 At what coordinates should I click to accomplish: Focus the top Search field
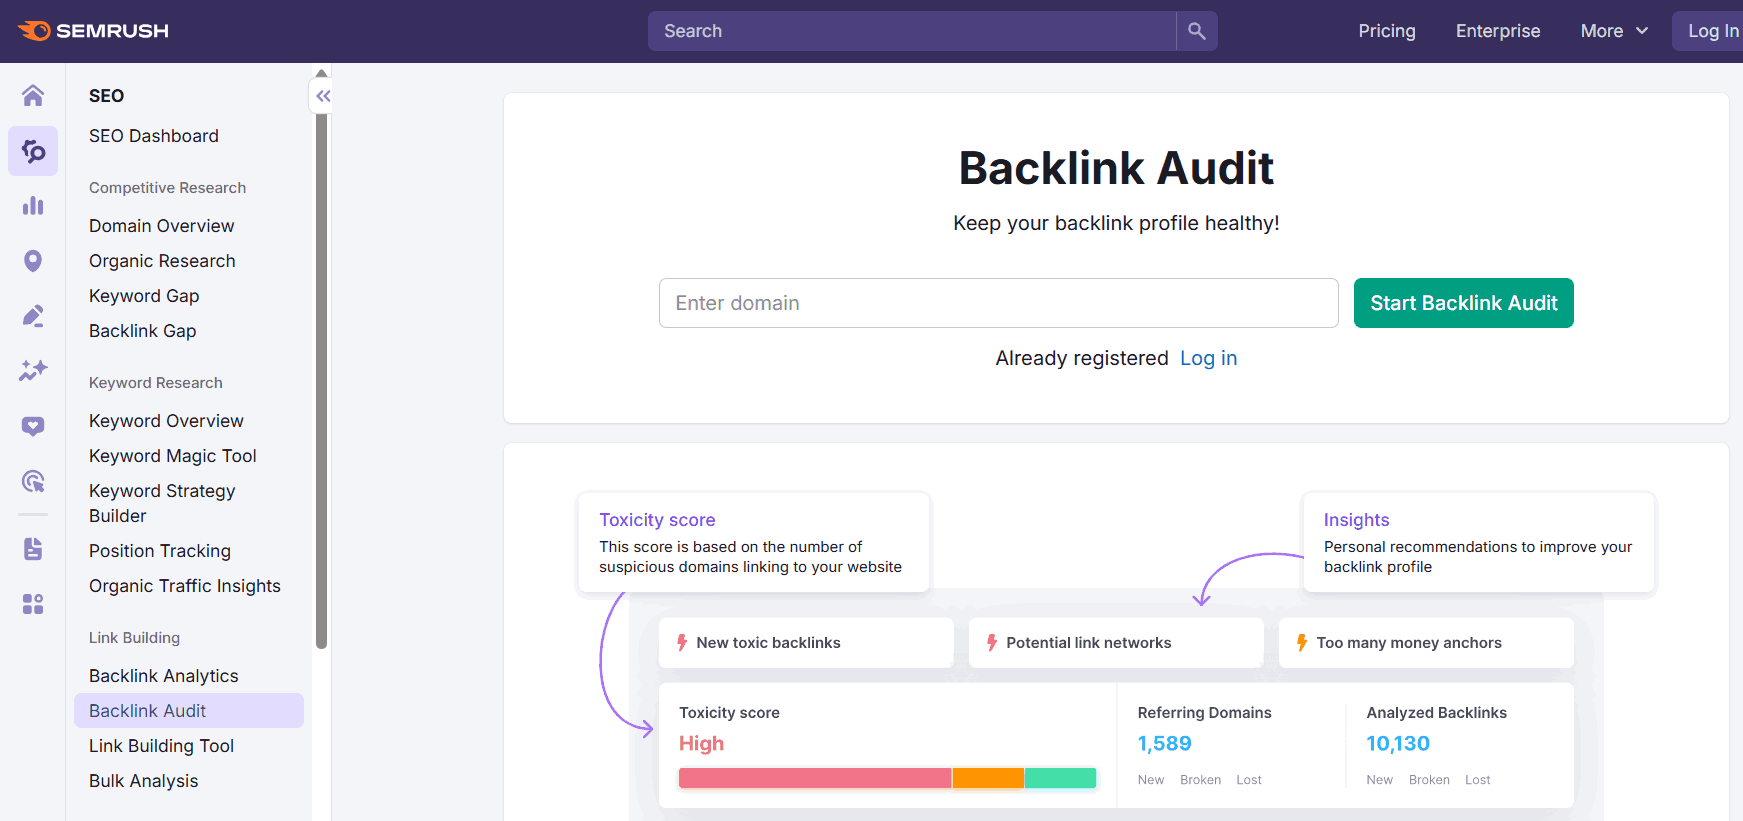tap(912, 31)
